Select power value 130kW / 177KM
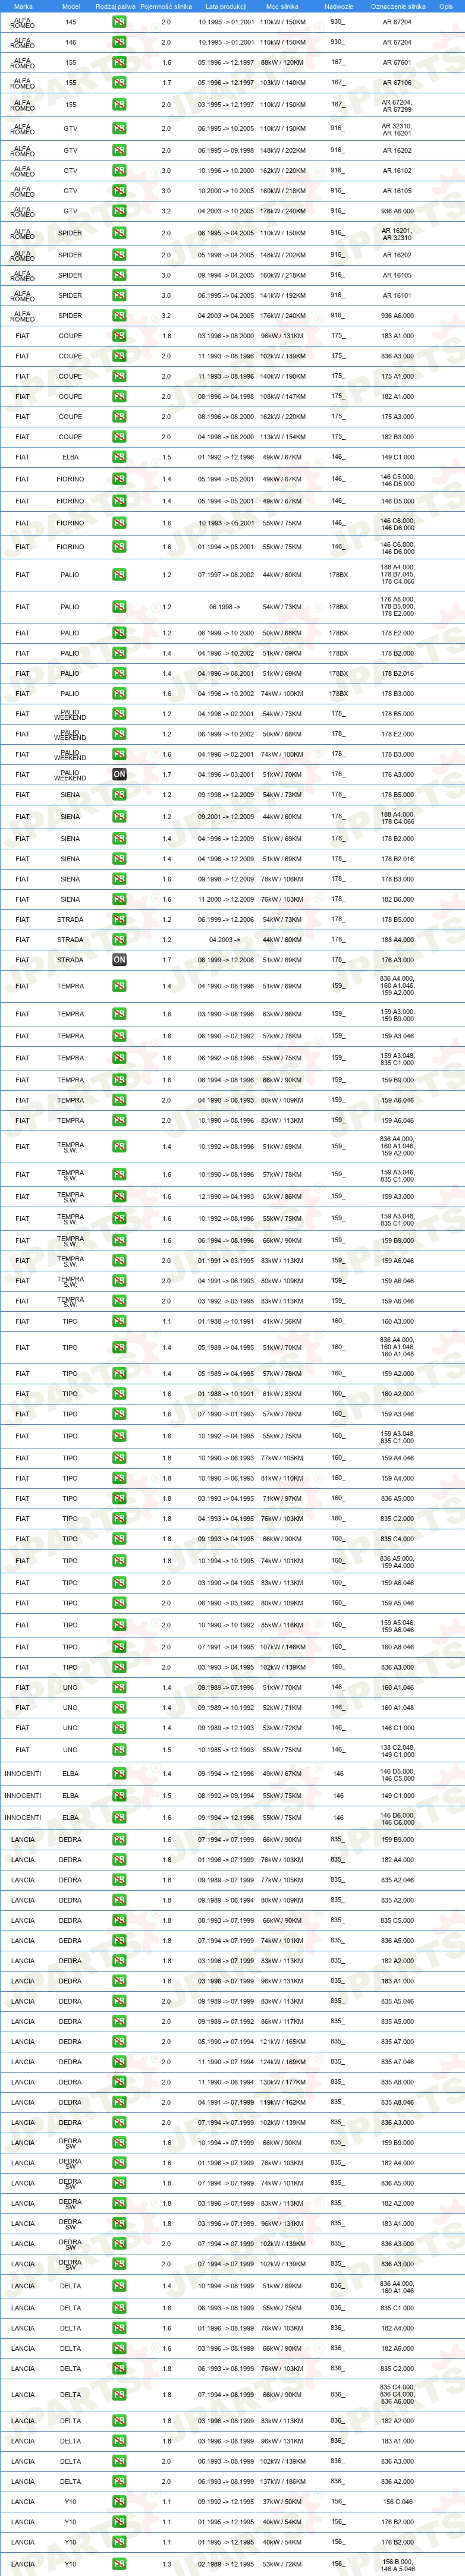 [282, 2082]
